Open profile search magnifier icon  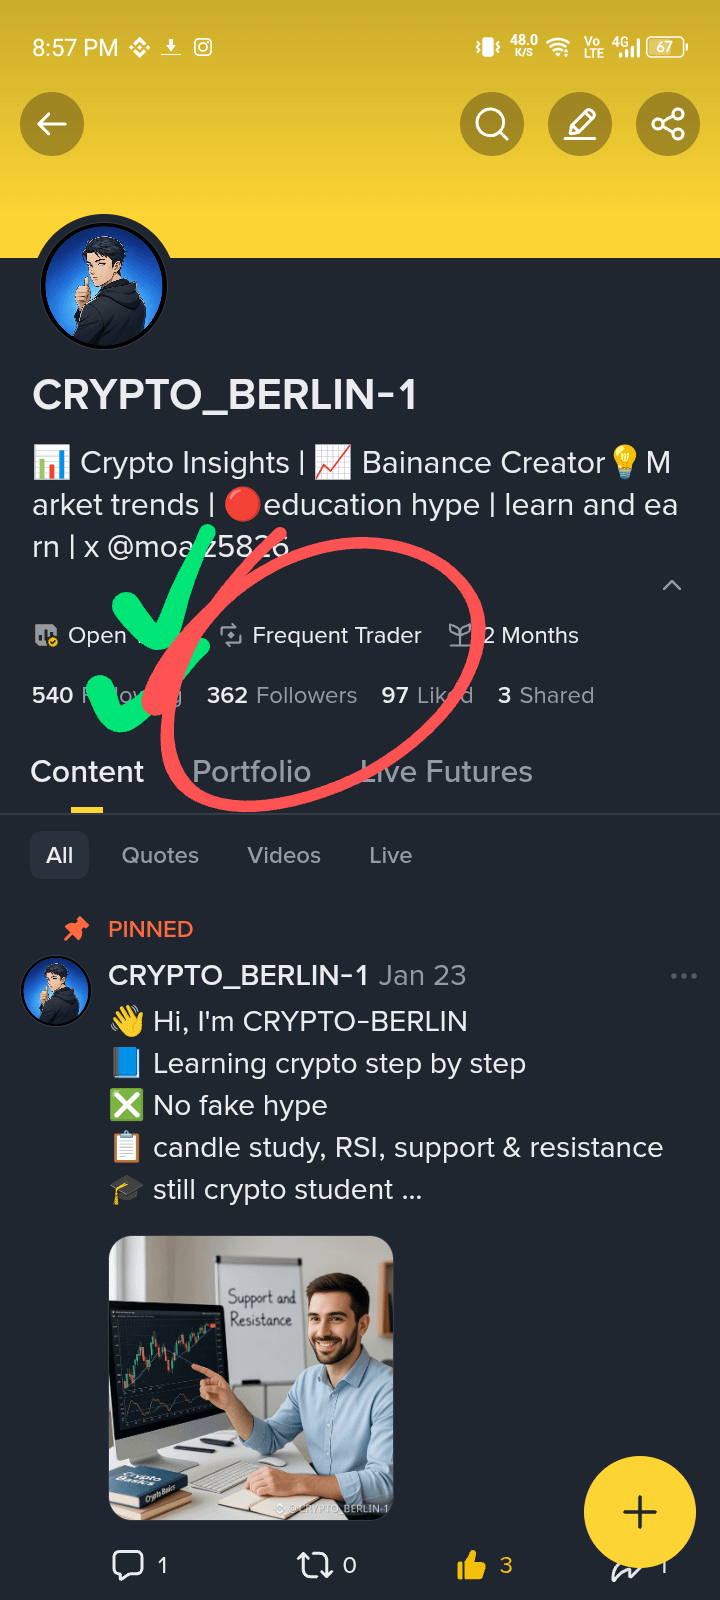(492, 124)
